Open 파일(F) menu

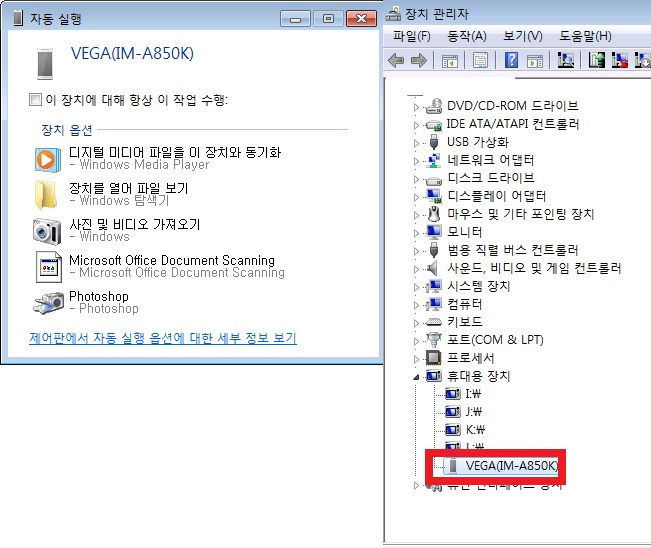pos(412,36)
